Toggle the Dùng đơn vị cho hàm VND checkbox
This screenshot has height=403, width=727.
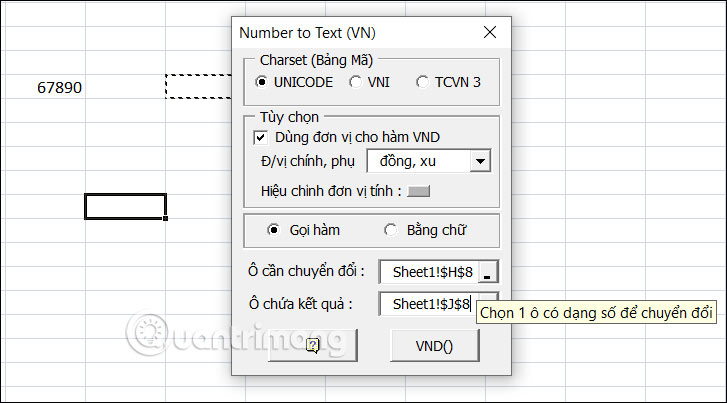(x=262, y=138)
